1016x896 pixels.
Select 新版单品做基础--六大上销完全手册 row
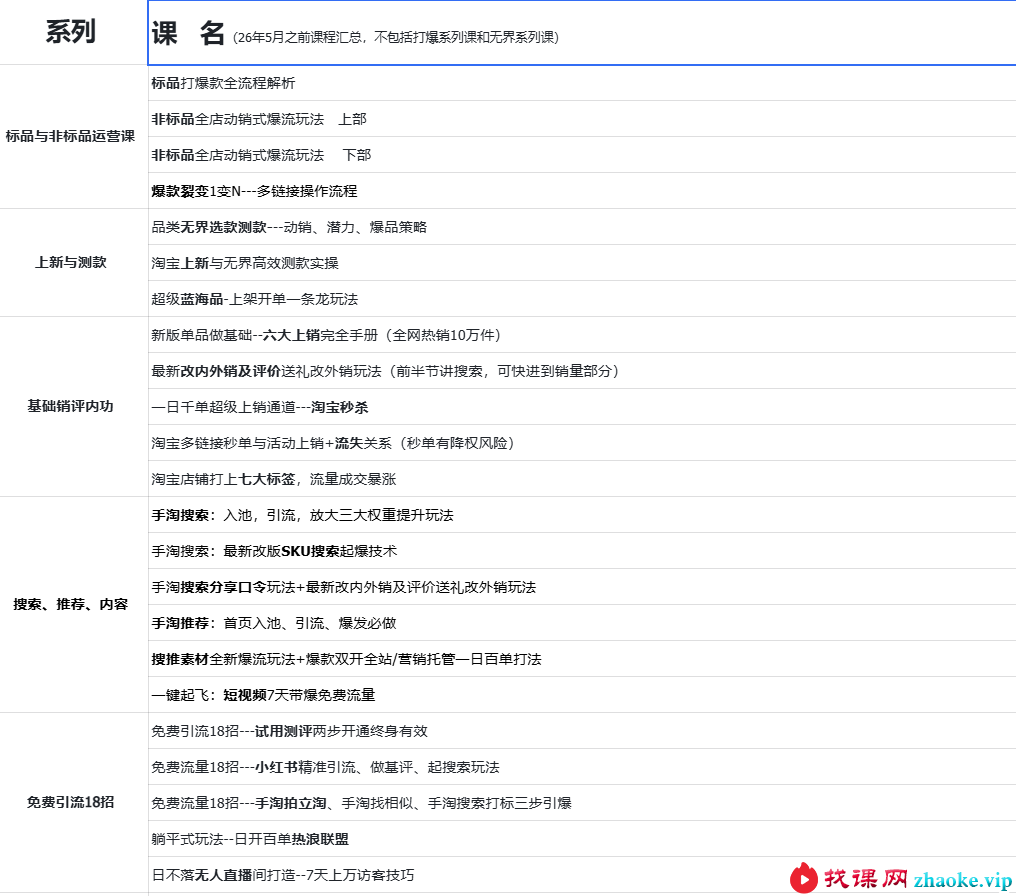click(582, 335)
